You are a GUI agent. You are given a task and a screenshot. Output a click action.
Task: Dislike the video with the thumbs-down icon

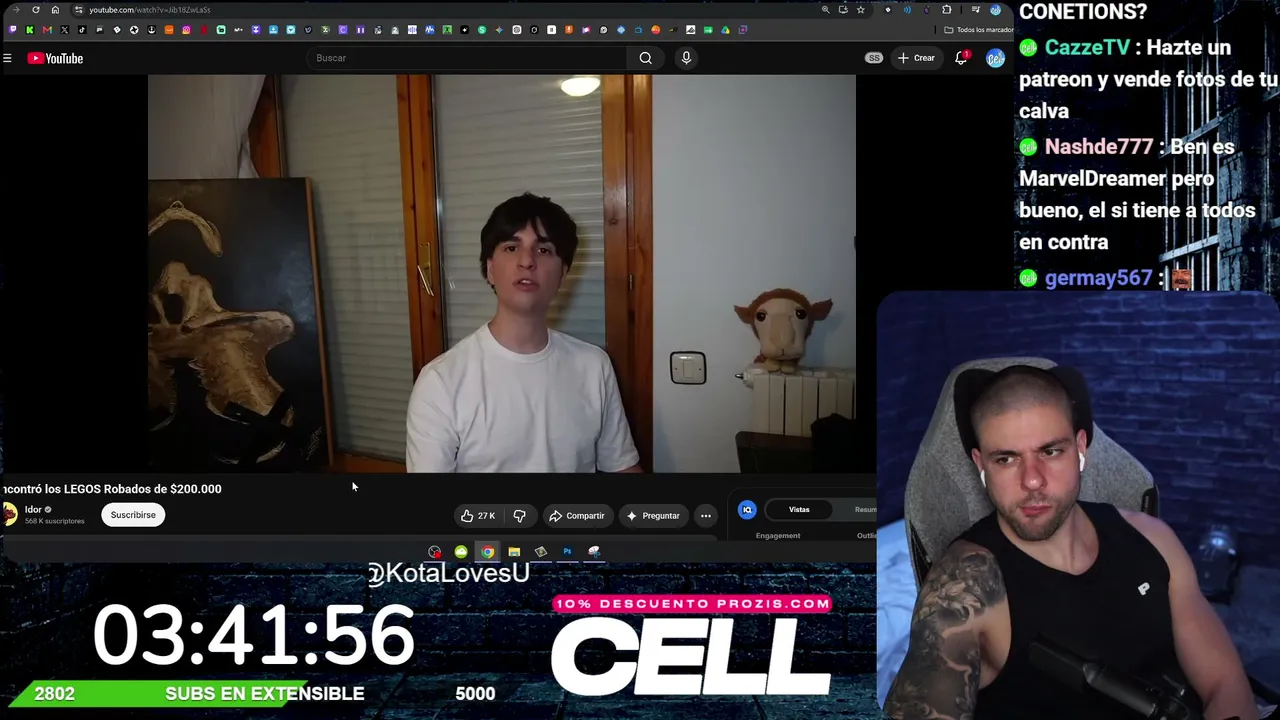click(x=519, y=516)
